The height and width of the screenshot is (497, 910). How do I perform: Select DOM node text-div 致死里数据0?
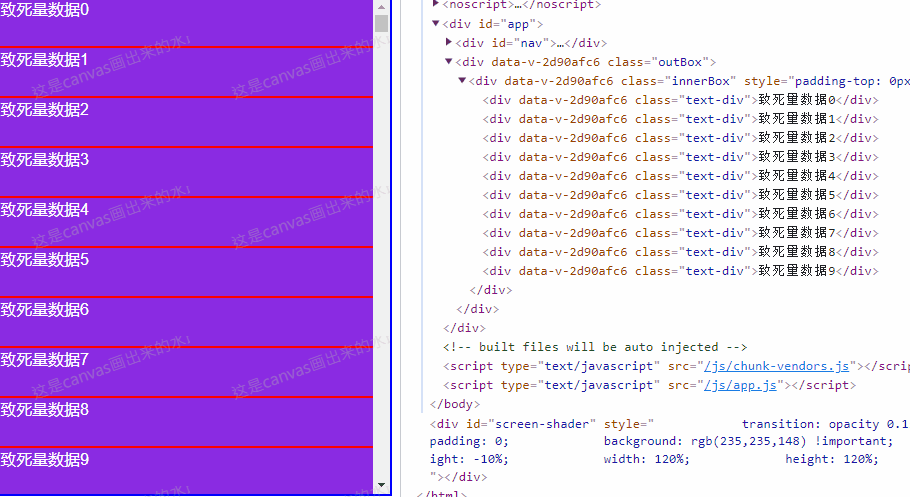[680, 100]
